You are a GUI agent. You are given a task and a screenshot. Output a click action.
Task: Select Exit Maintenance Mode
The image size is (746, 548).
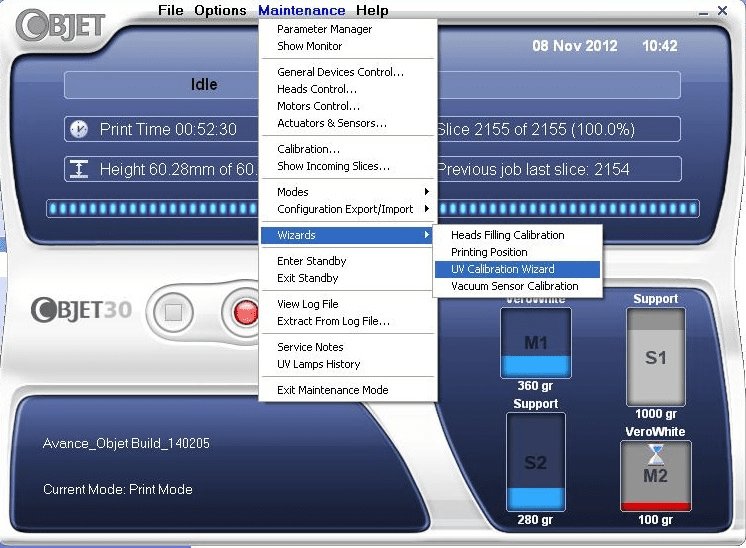click(x=348, y=390)
